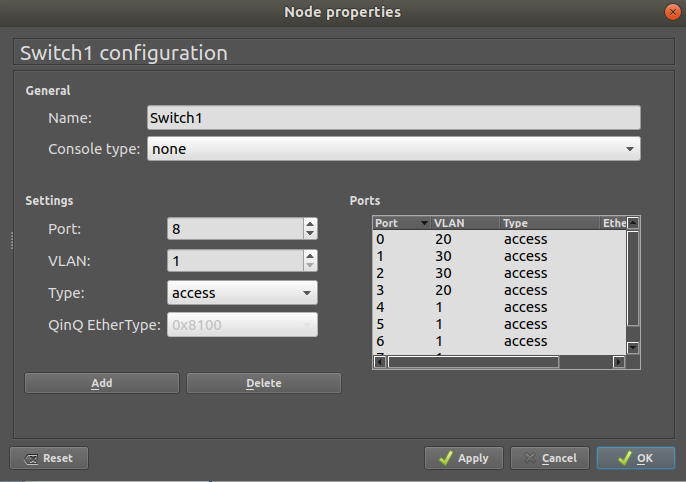Screen dimensions: 686x482
Task: Select port 1 row in Ports table
Action: [x=500, y=256]
